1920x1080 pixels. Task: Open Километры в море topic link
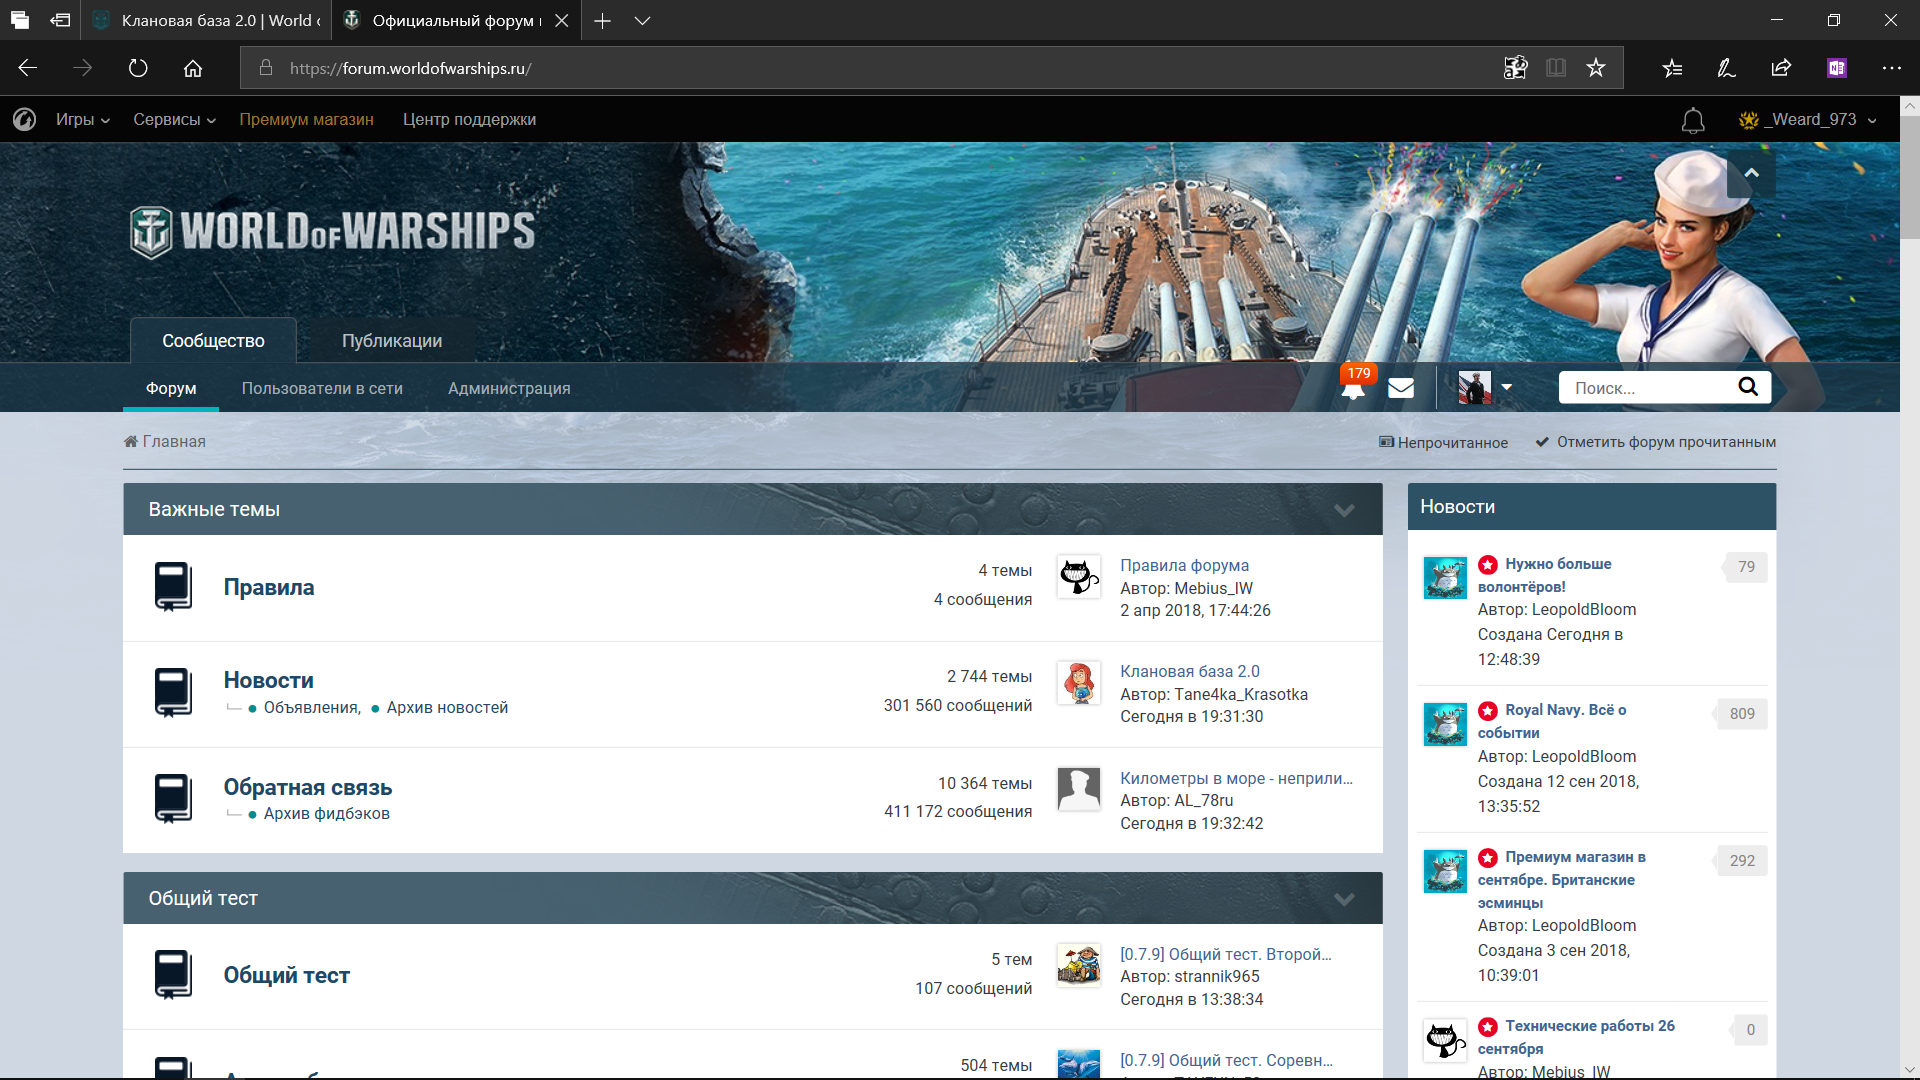[1236, 778]
